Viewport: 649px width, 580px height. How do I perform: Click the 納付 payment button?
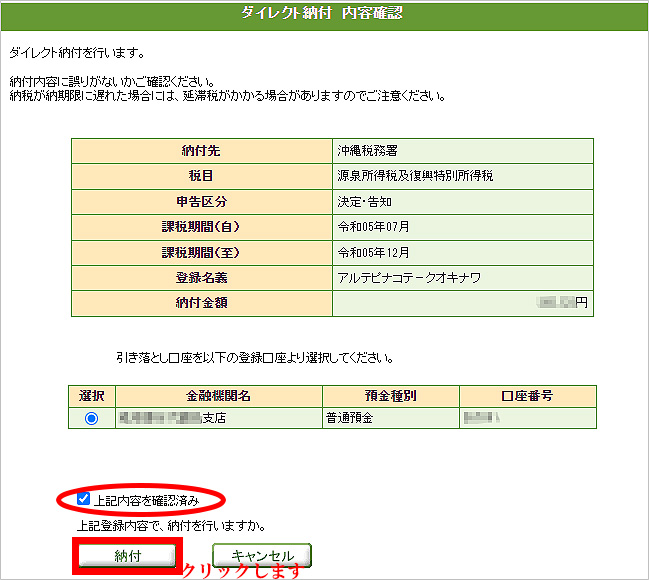click(127, 556)
